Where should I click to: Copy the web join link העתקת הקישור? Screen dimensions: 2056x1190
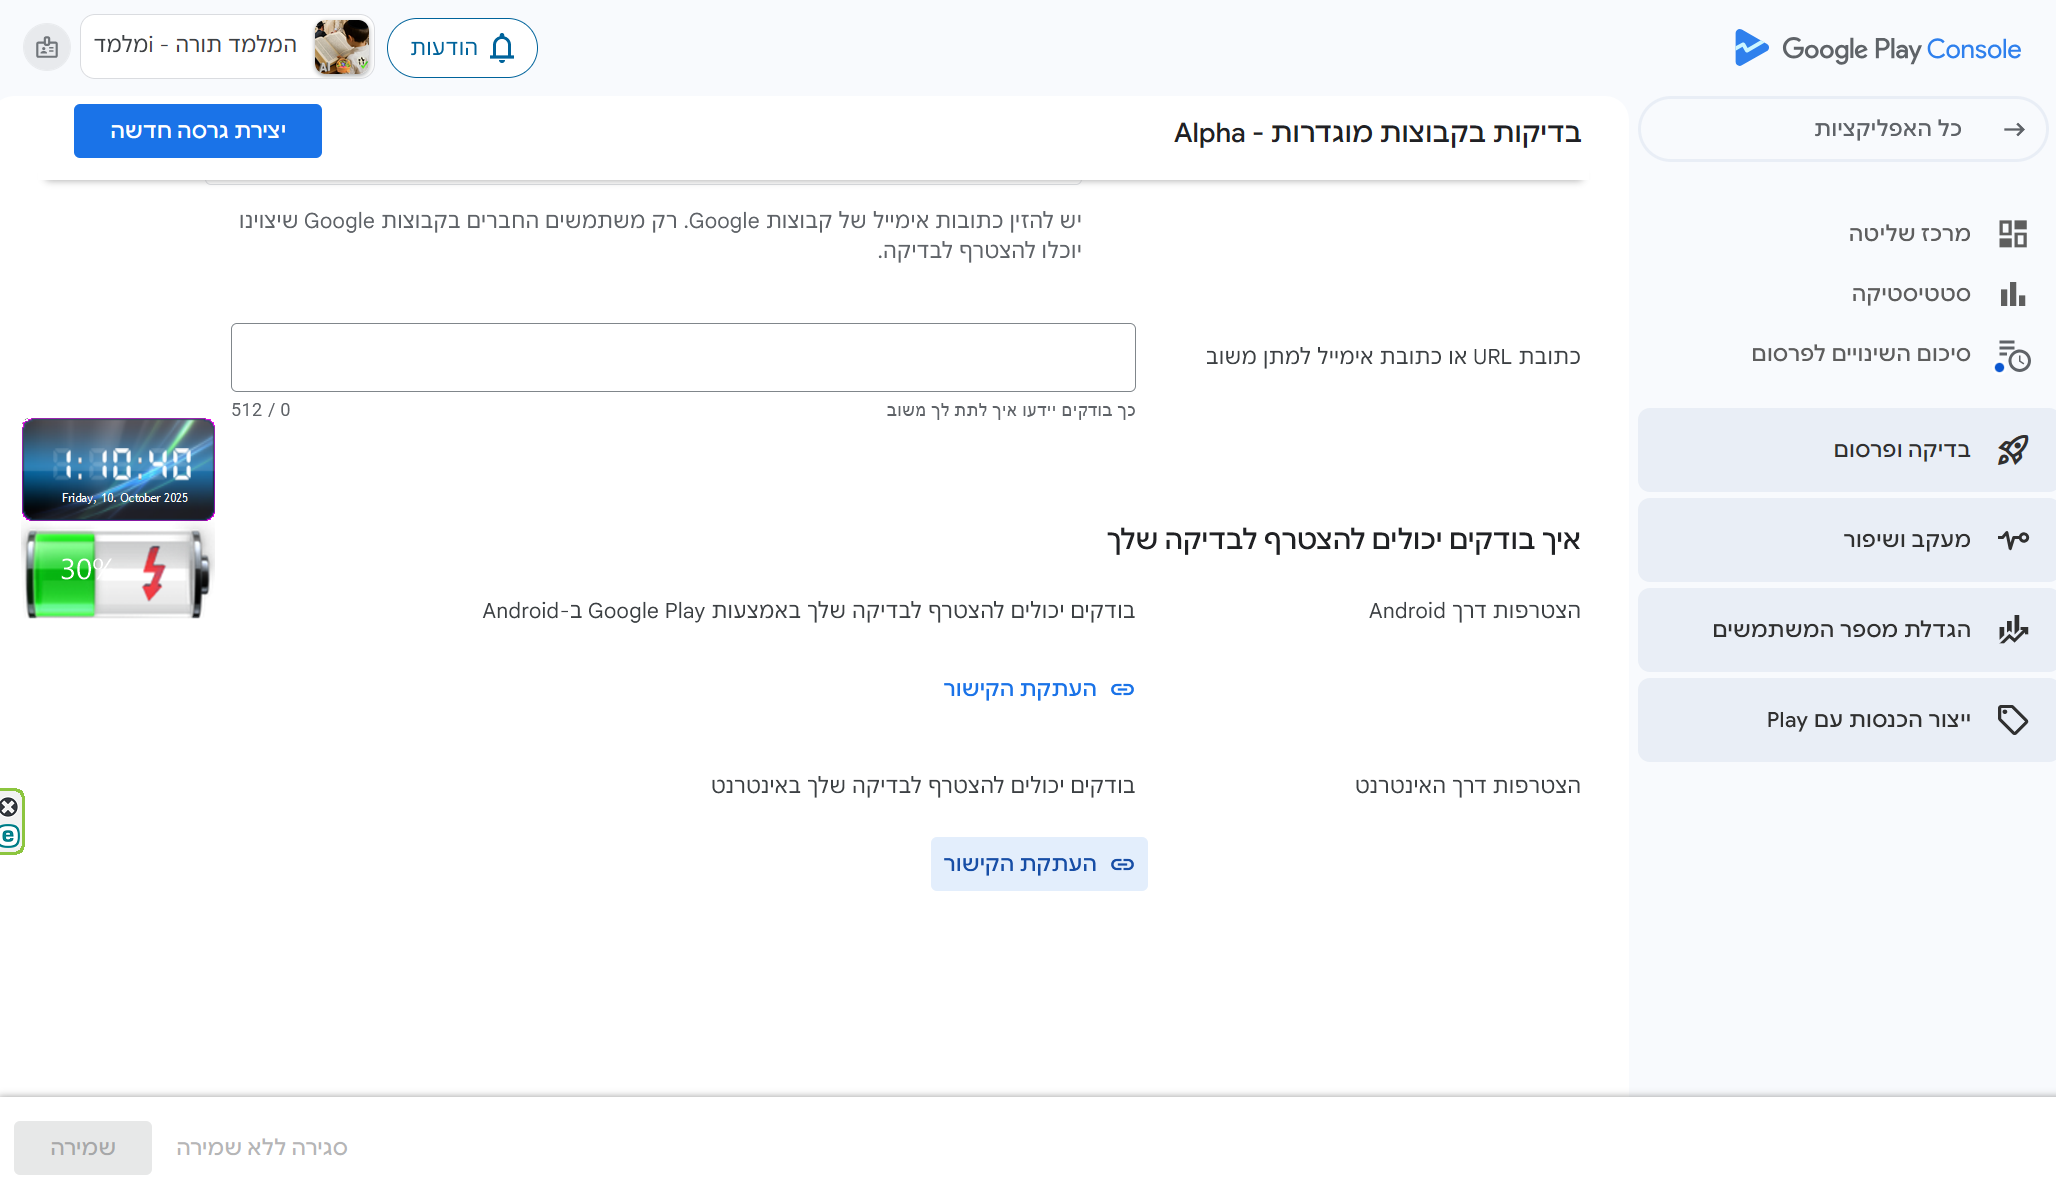tap(1038, 864)
